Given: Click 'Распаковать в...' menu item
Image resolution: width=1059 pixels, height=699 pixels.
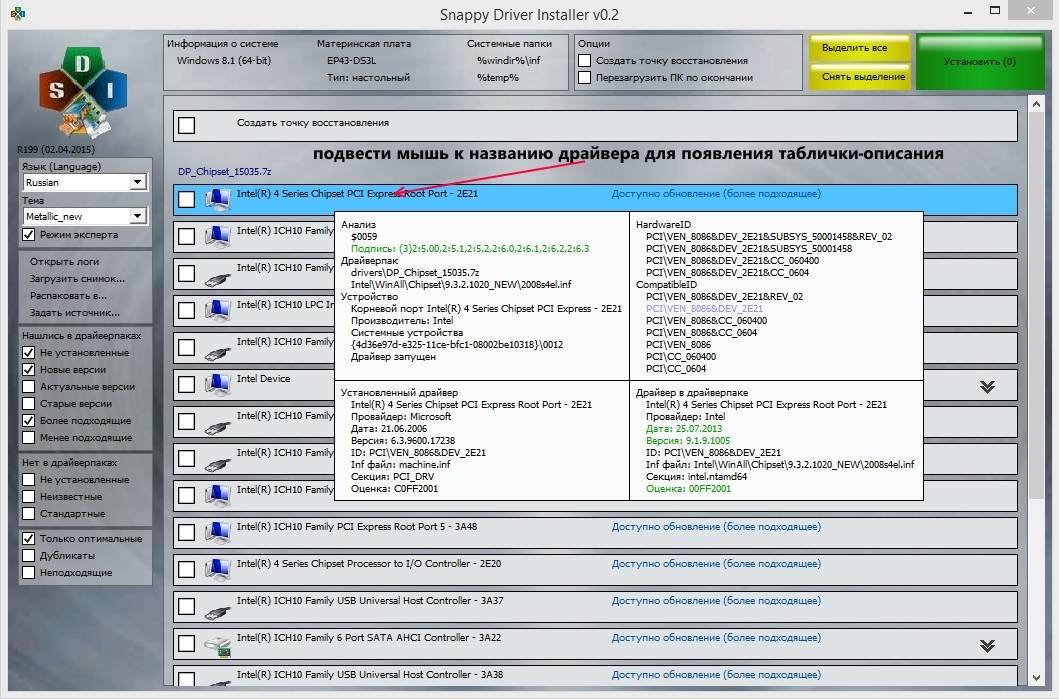Looking at the screenshot, I should coord(68,295).
